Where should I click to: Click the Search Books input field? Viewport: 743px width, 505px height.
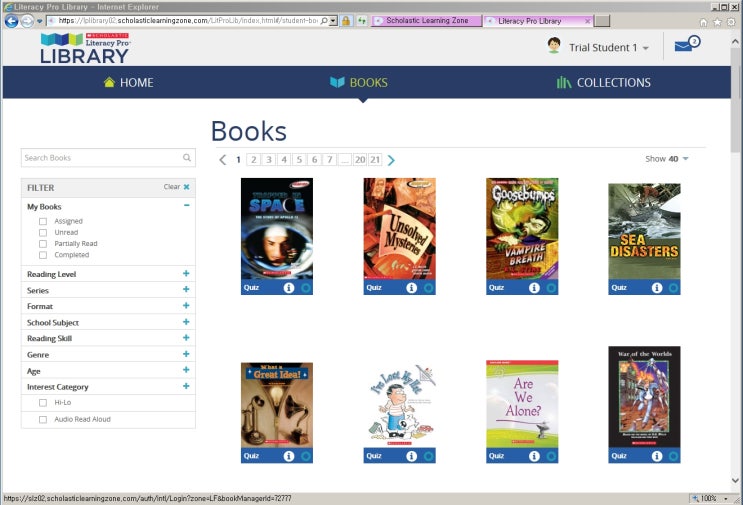point(108,158)
